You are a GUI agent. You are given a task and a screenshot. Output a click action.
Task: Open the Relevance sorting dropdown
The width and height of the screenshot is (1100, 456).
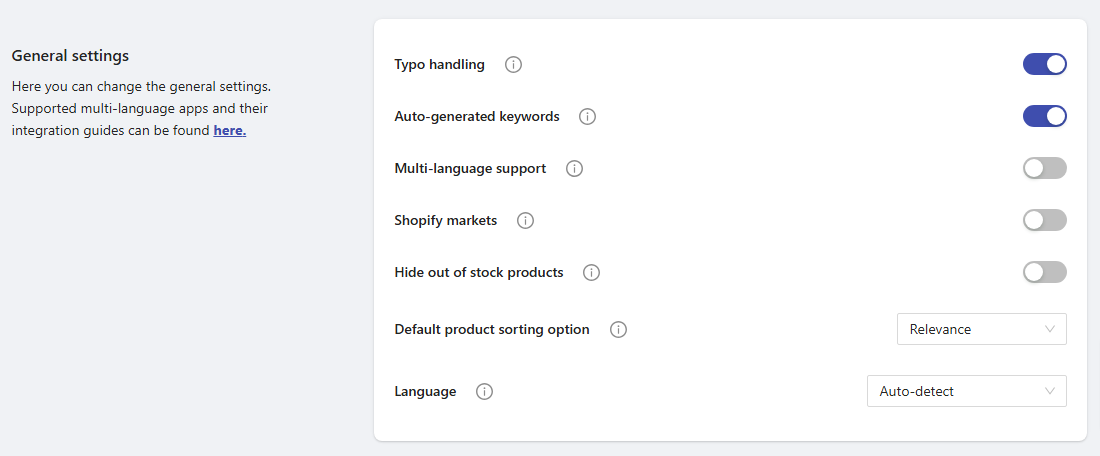coord(981,329)
